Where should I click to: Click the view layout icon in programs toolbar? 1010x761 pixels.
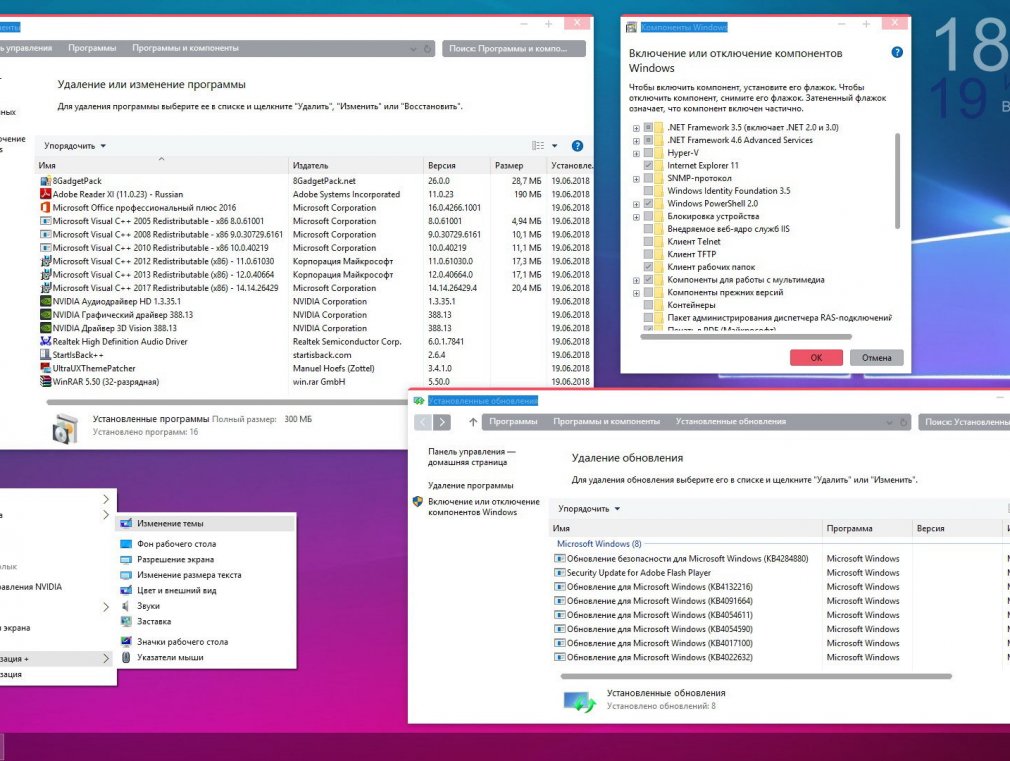tap(538, 146)
